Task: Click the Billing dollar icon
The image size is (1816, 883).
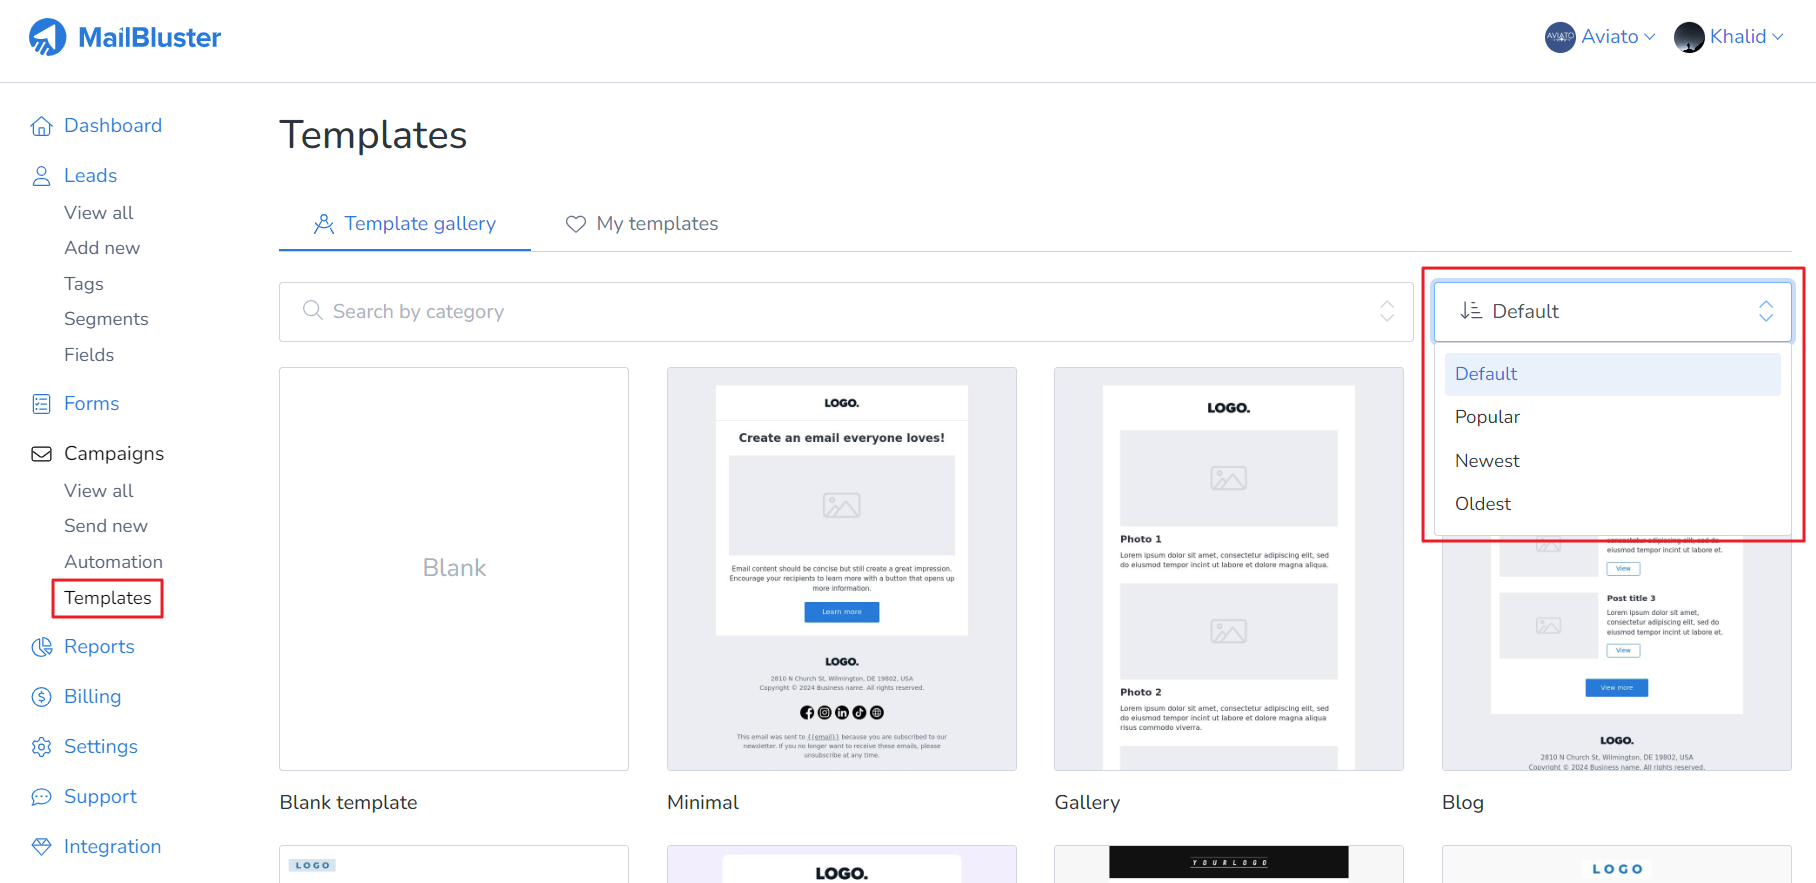Action: [41, 697]
